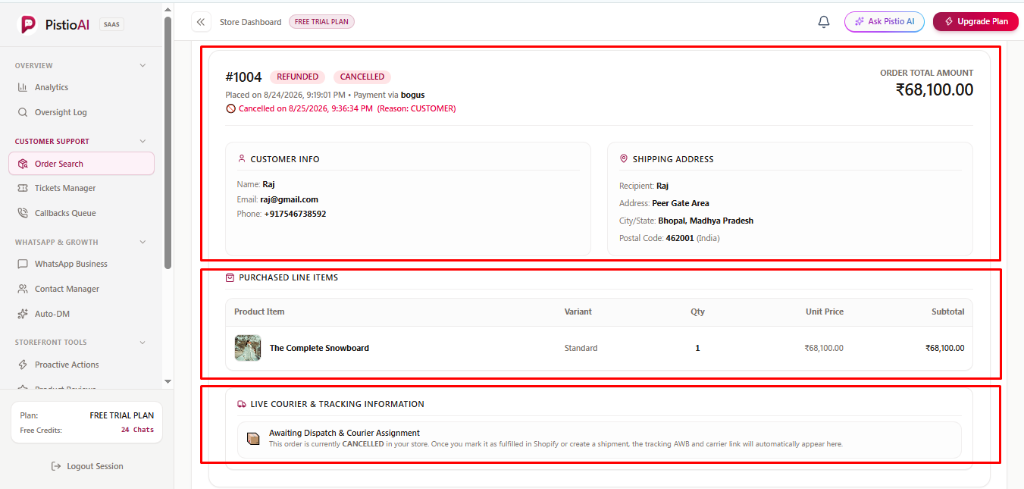Click the FREE TRIAL PLAN badge in header

[321, 22]
